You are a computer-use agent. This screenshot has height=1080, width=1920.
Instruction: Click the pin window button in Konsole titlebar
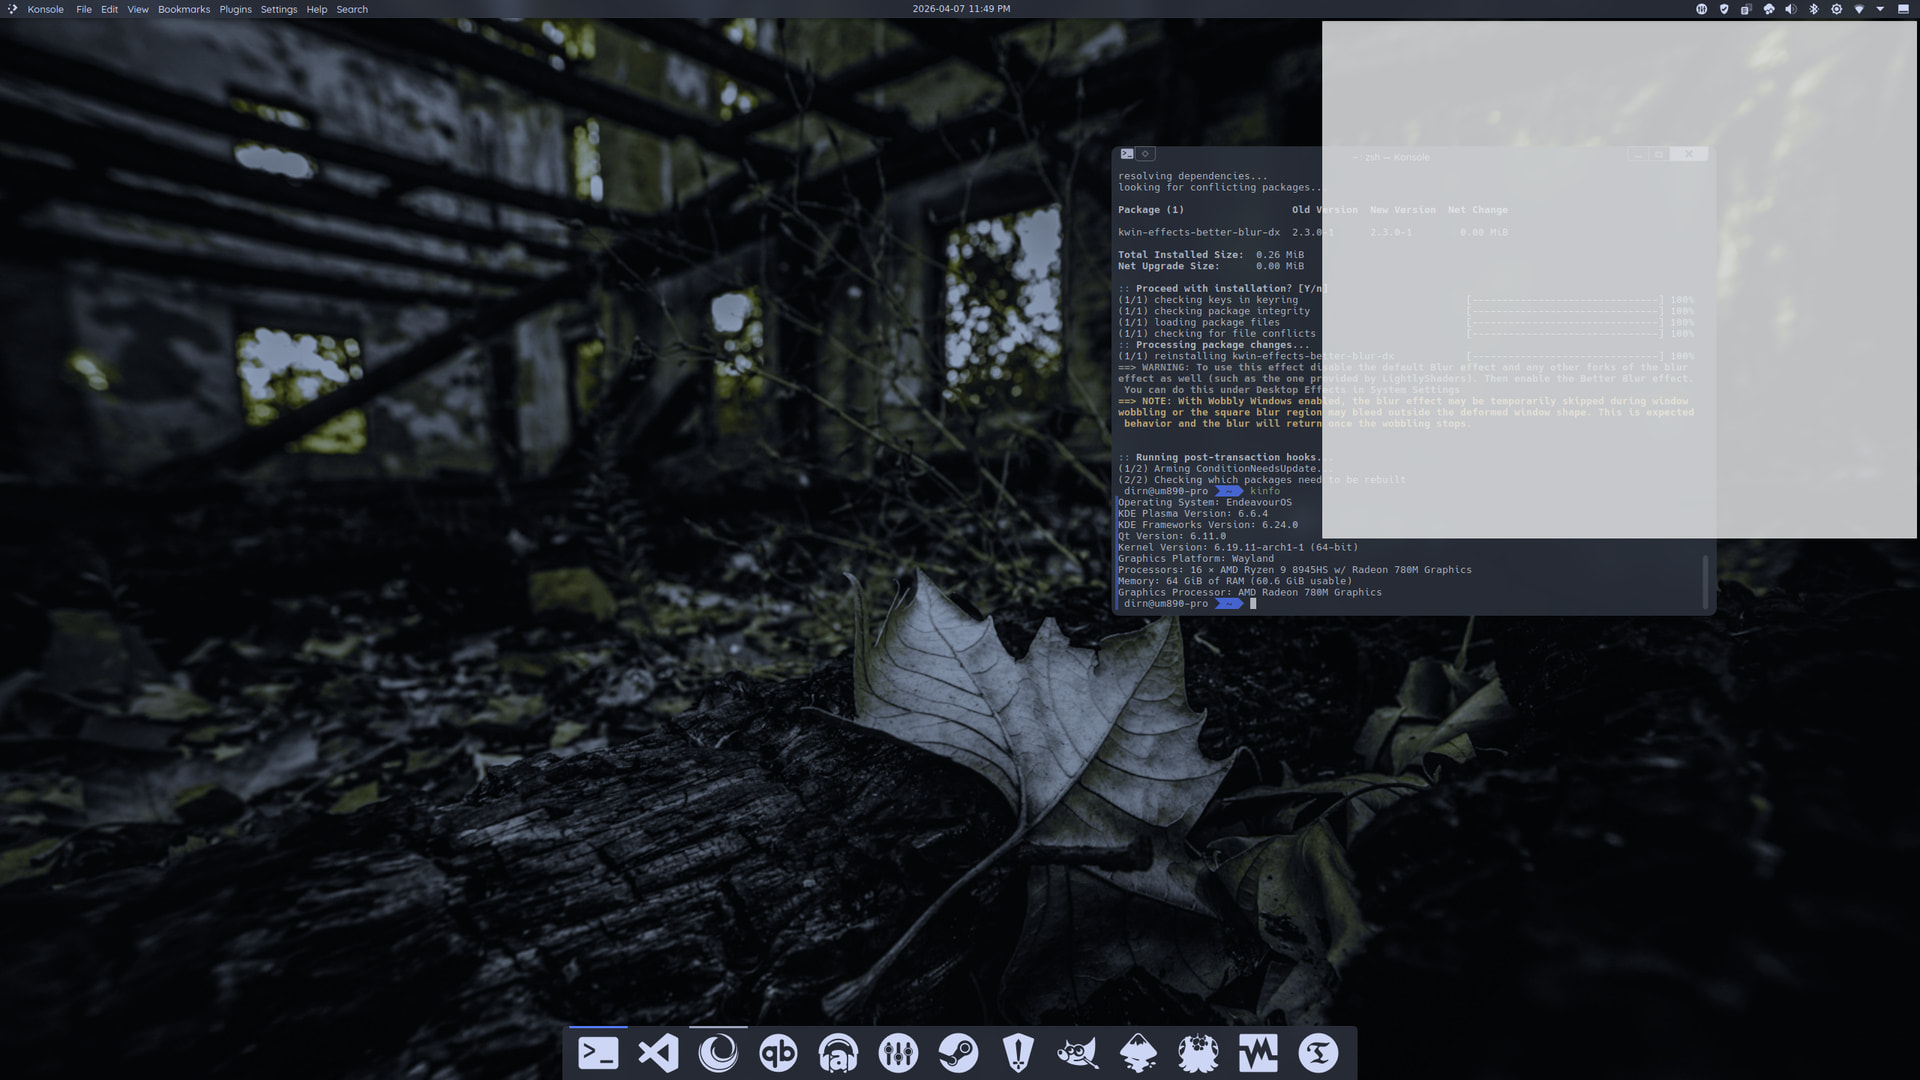[1146, 154]
